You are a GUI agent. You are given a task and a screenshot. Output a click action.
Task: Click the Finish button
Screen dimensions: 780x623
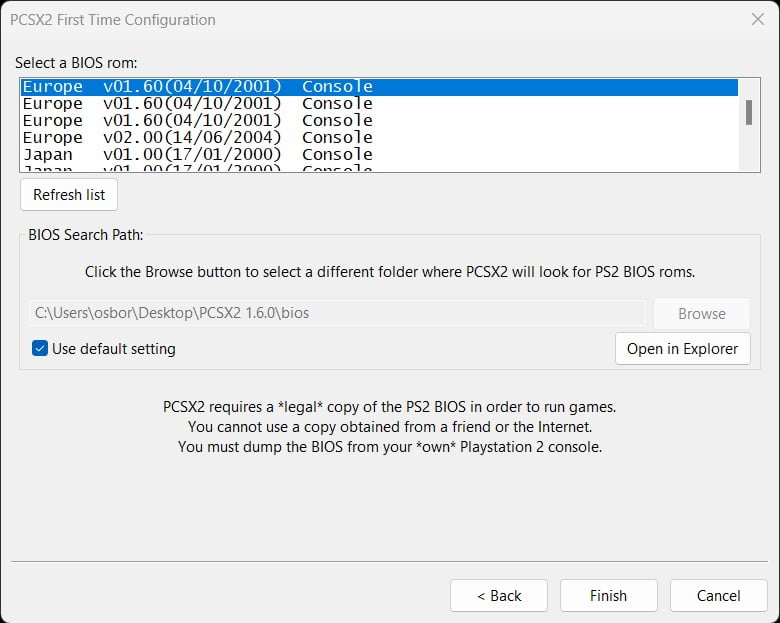click(608, 595)
